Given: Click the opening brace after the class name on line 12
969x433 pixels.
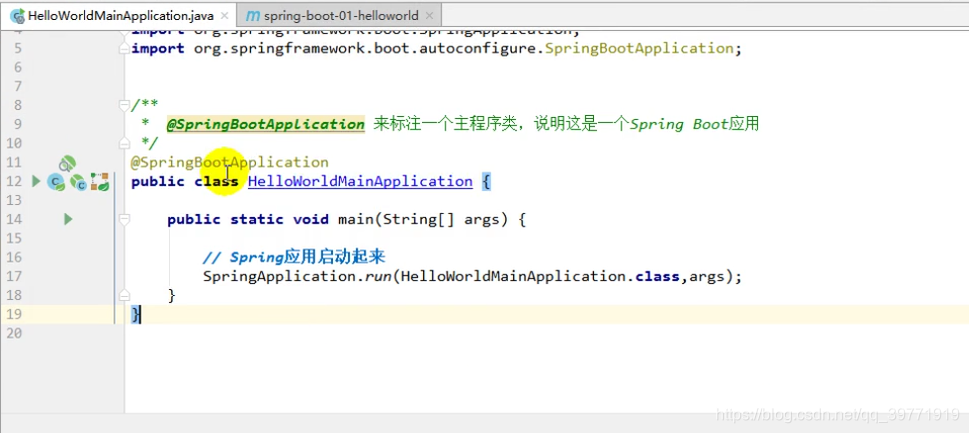Looking at the screenshot, I should click(x=486, y=182).
